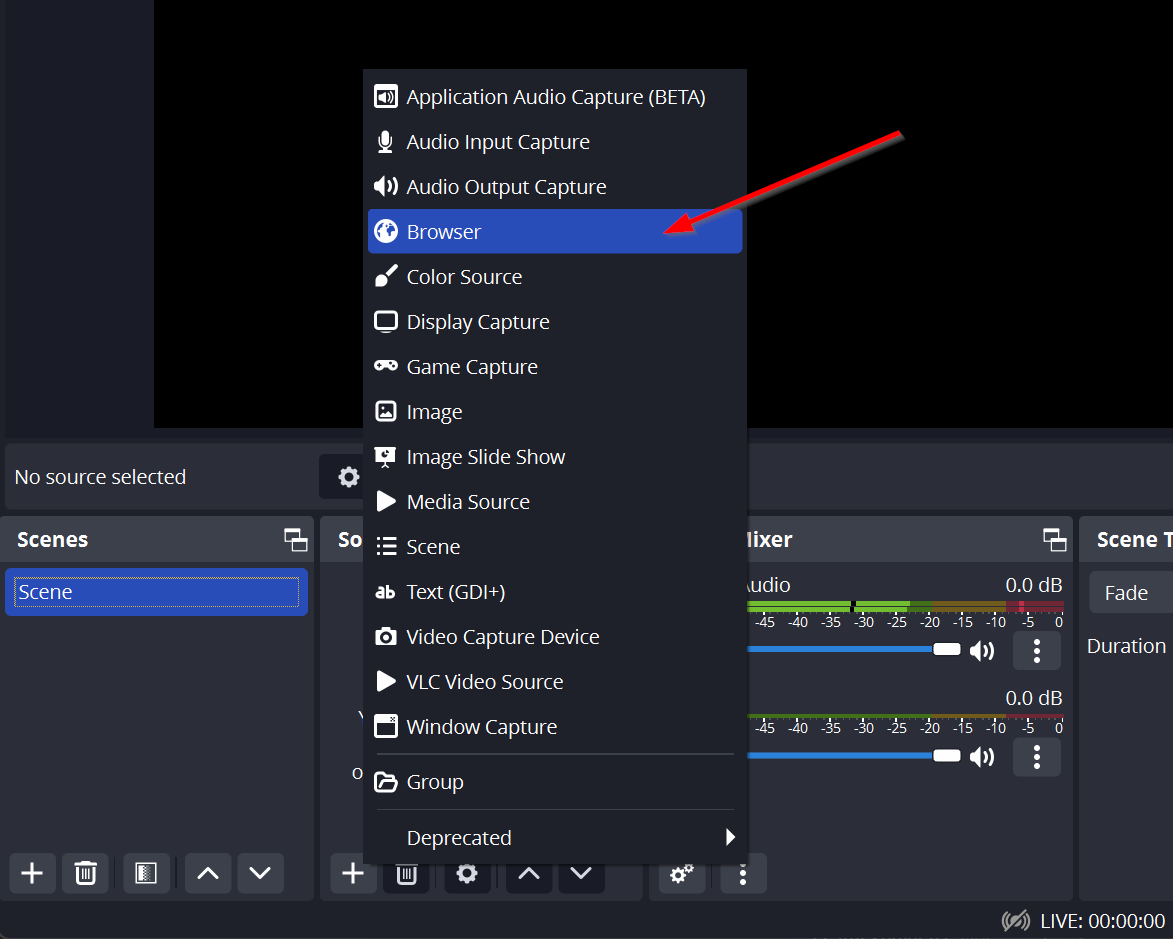Open advanced audio properties gears icon
The image size is (1173, 939).
coord(682,874)
